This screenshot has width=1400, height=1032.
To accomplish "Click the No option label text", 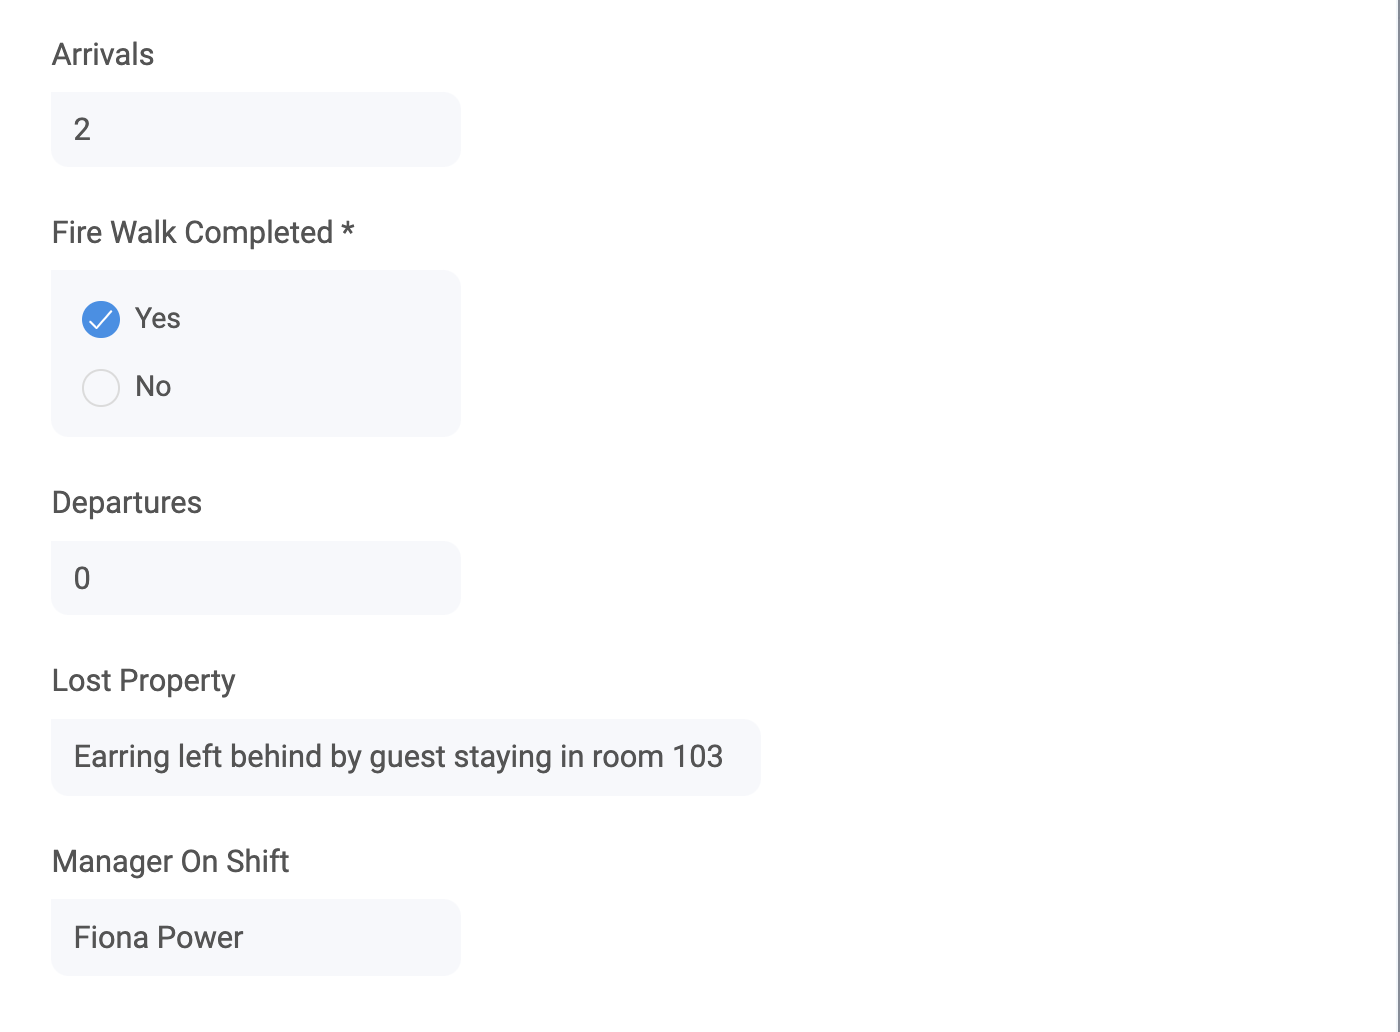I will coord(153,386).
